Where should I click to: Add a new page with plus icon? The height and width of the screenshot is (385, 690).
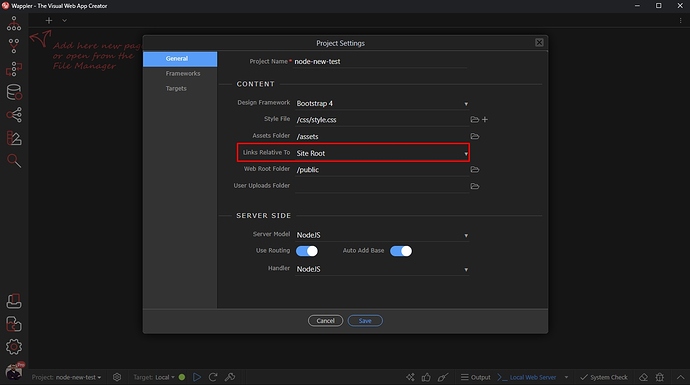[x=49, y=20]
